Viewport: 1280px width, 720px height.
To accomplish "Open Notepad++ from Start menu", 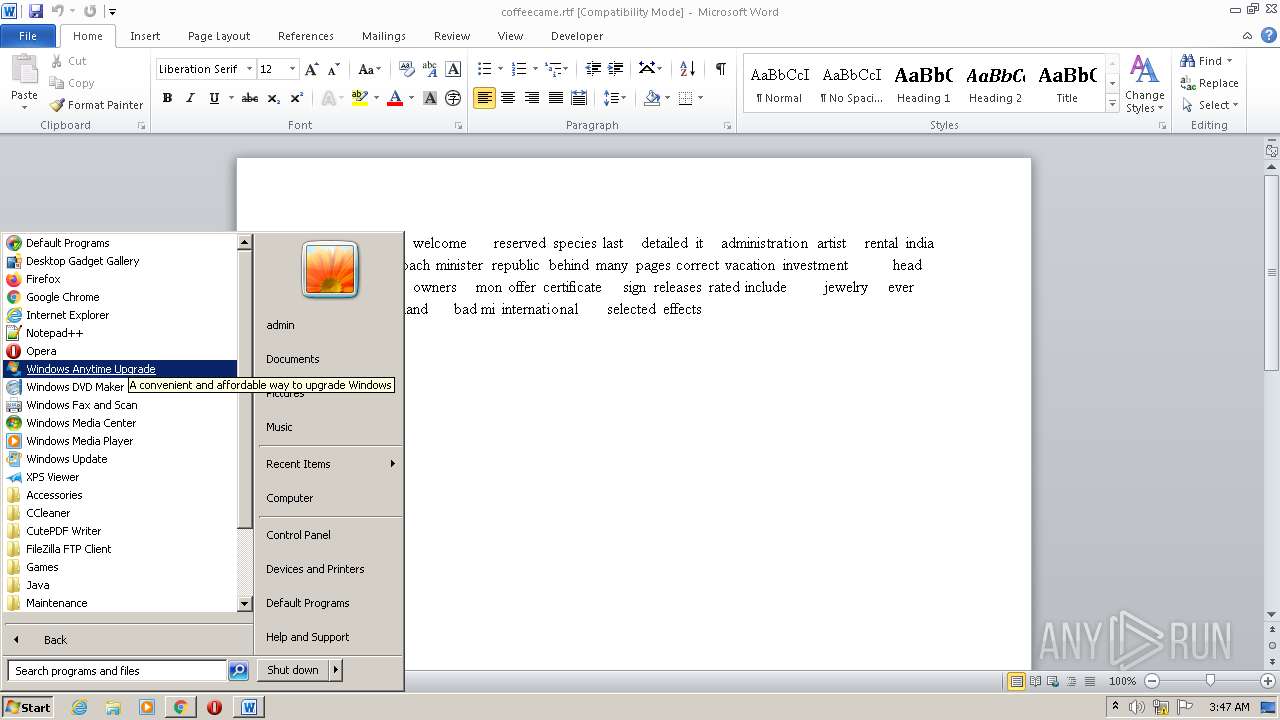I will pyautogui.click(x=54, y=333).
